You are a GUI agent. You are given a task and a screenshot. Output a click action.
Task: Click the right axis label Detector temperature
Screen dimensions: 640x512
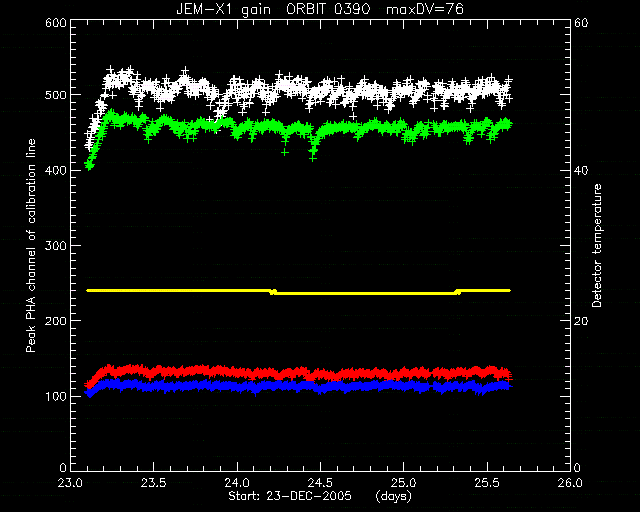pos(597,245)
